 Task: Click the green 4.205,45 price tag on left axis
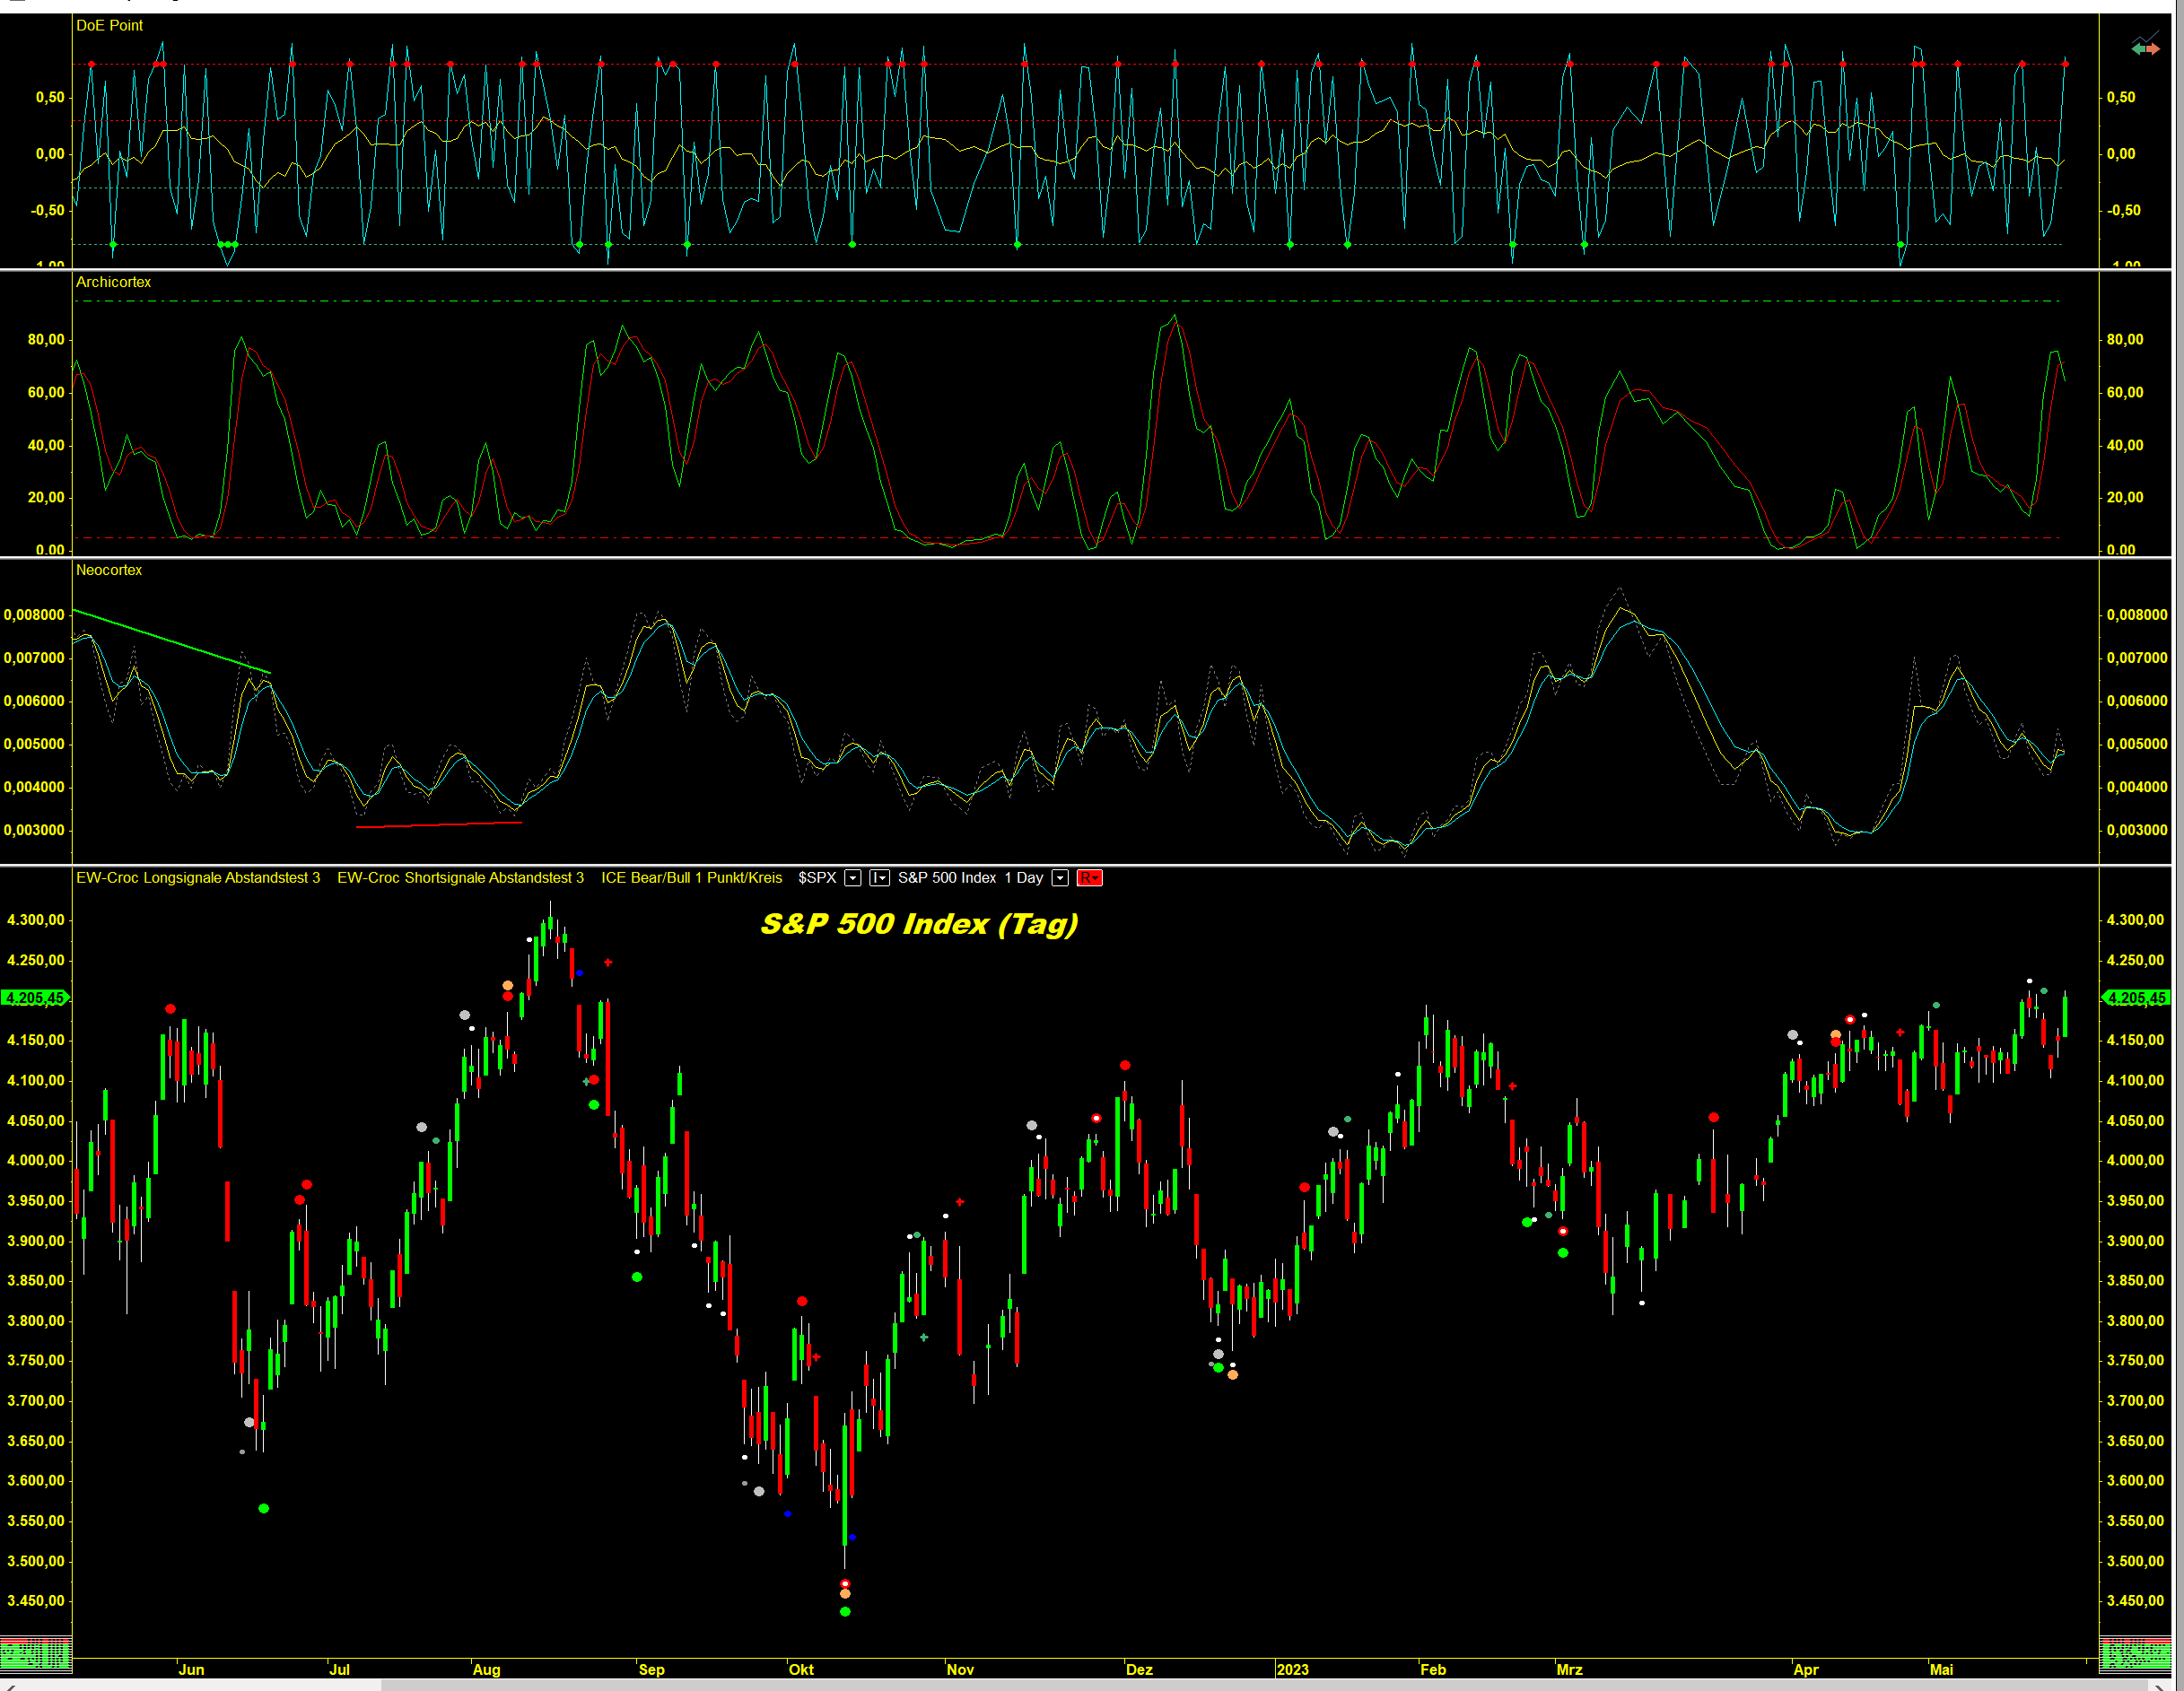pos(34,998)
